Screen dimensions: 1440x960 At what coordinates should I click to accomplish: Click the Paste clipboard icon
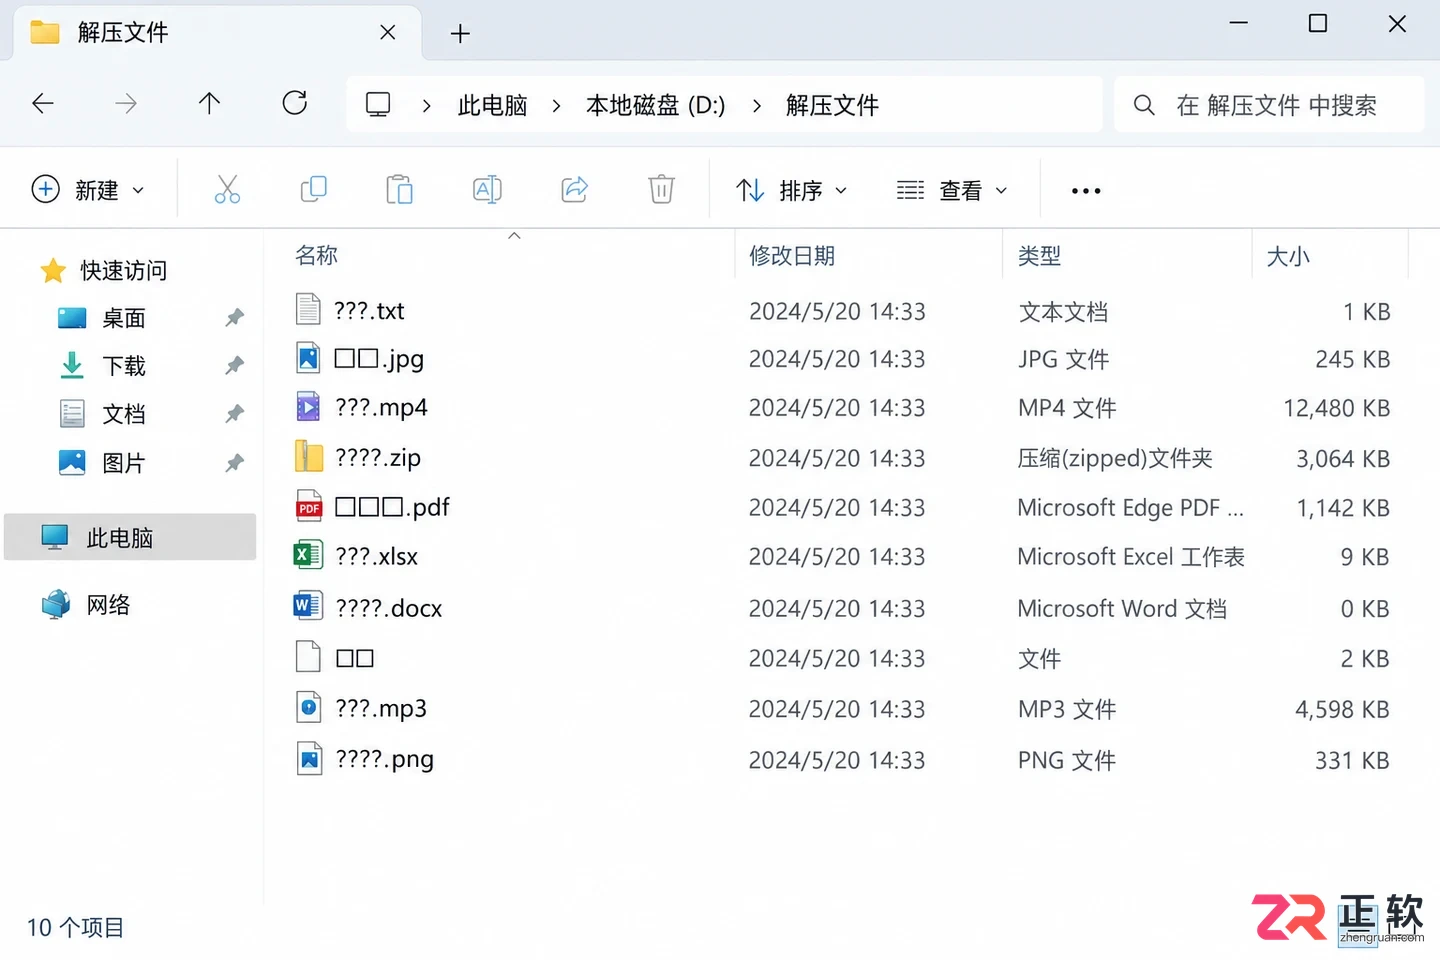400,189
